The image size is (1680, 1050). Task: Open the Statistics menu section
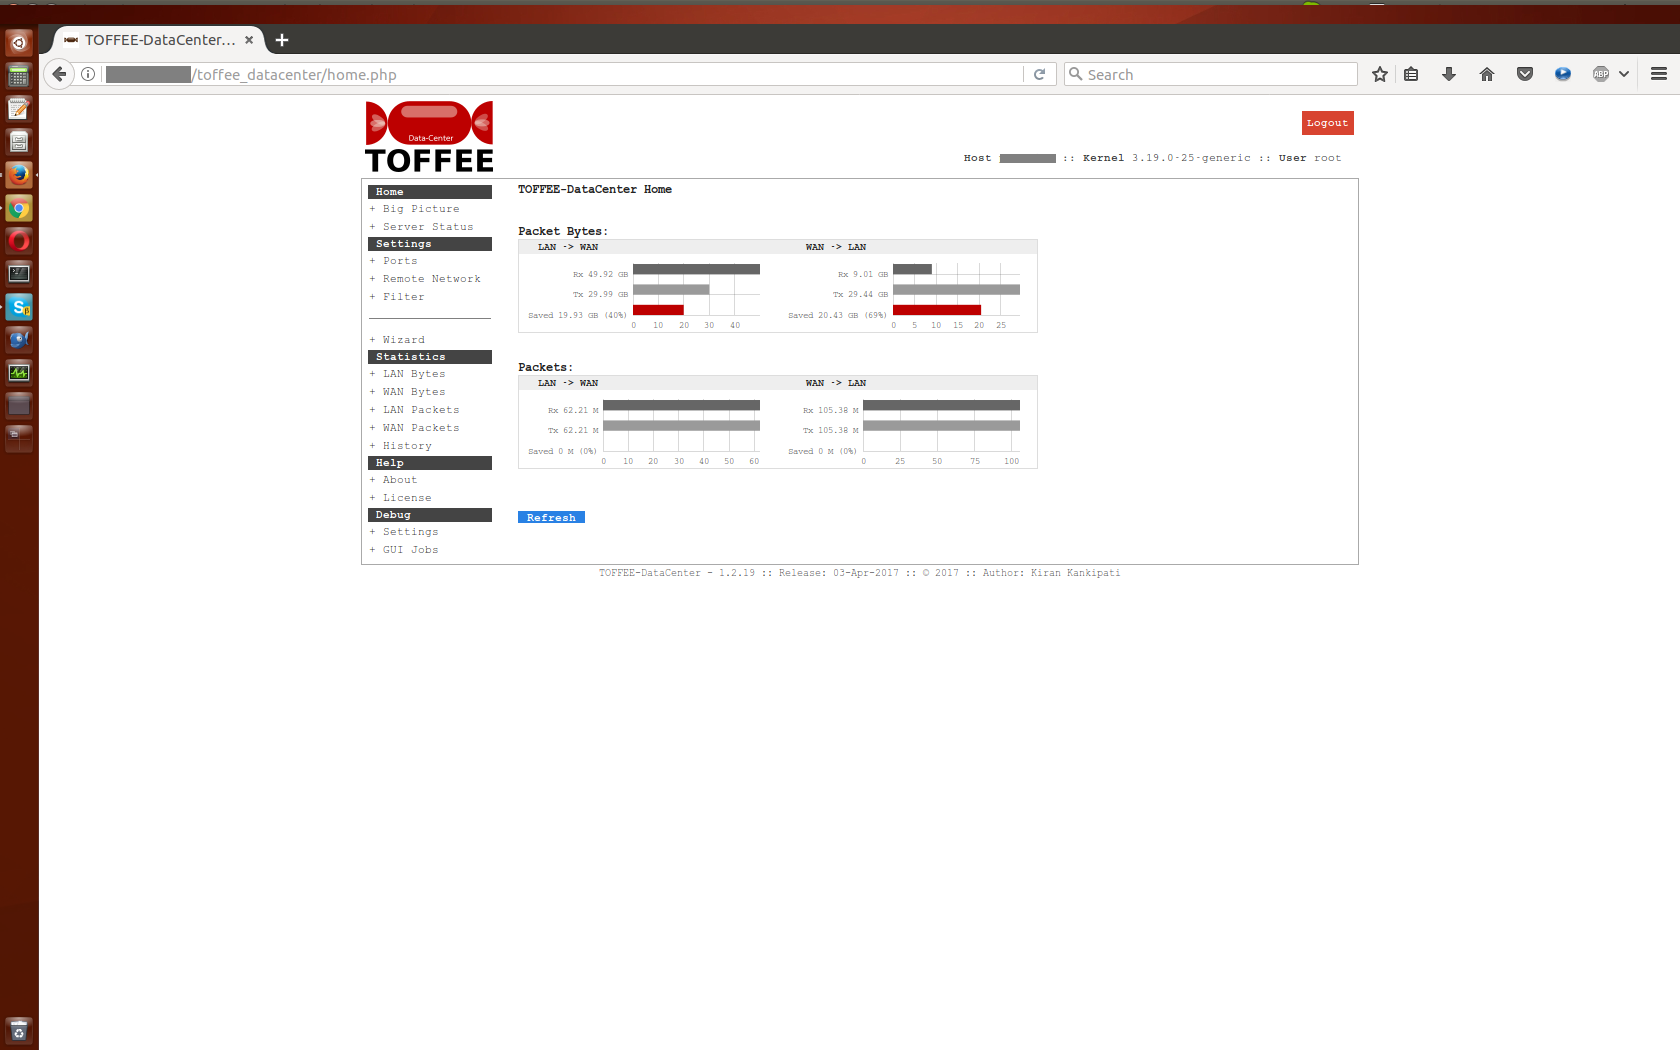point(430,357)
